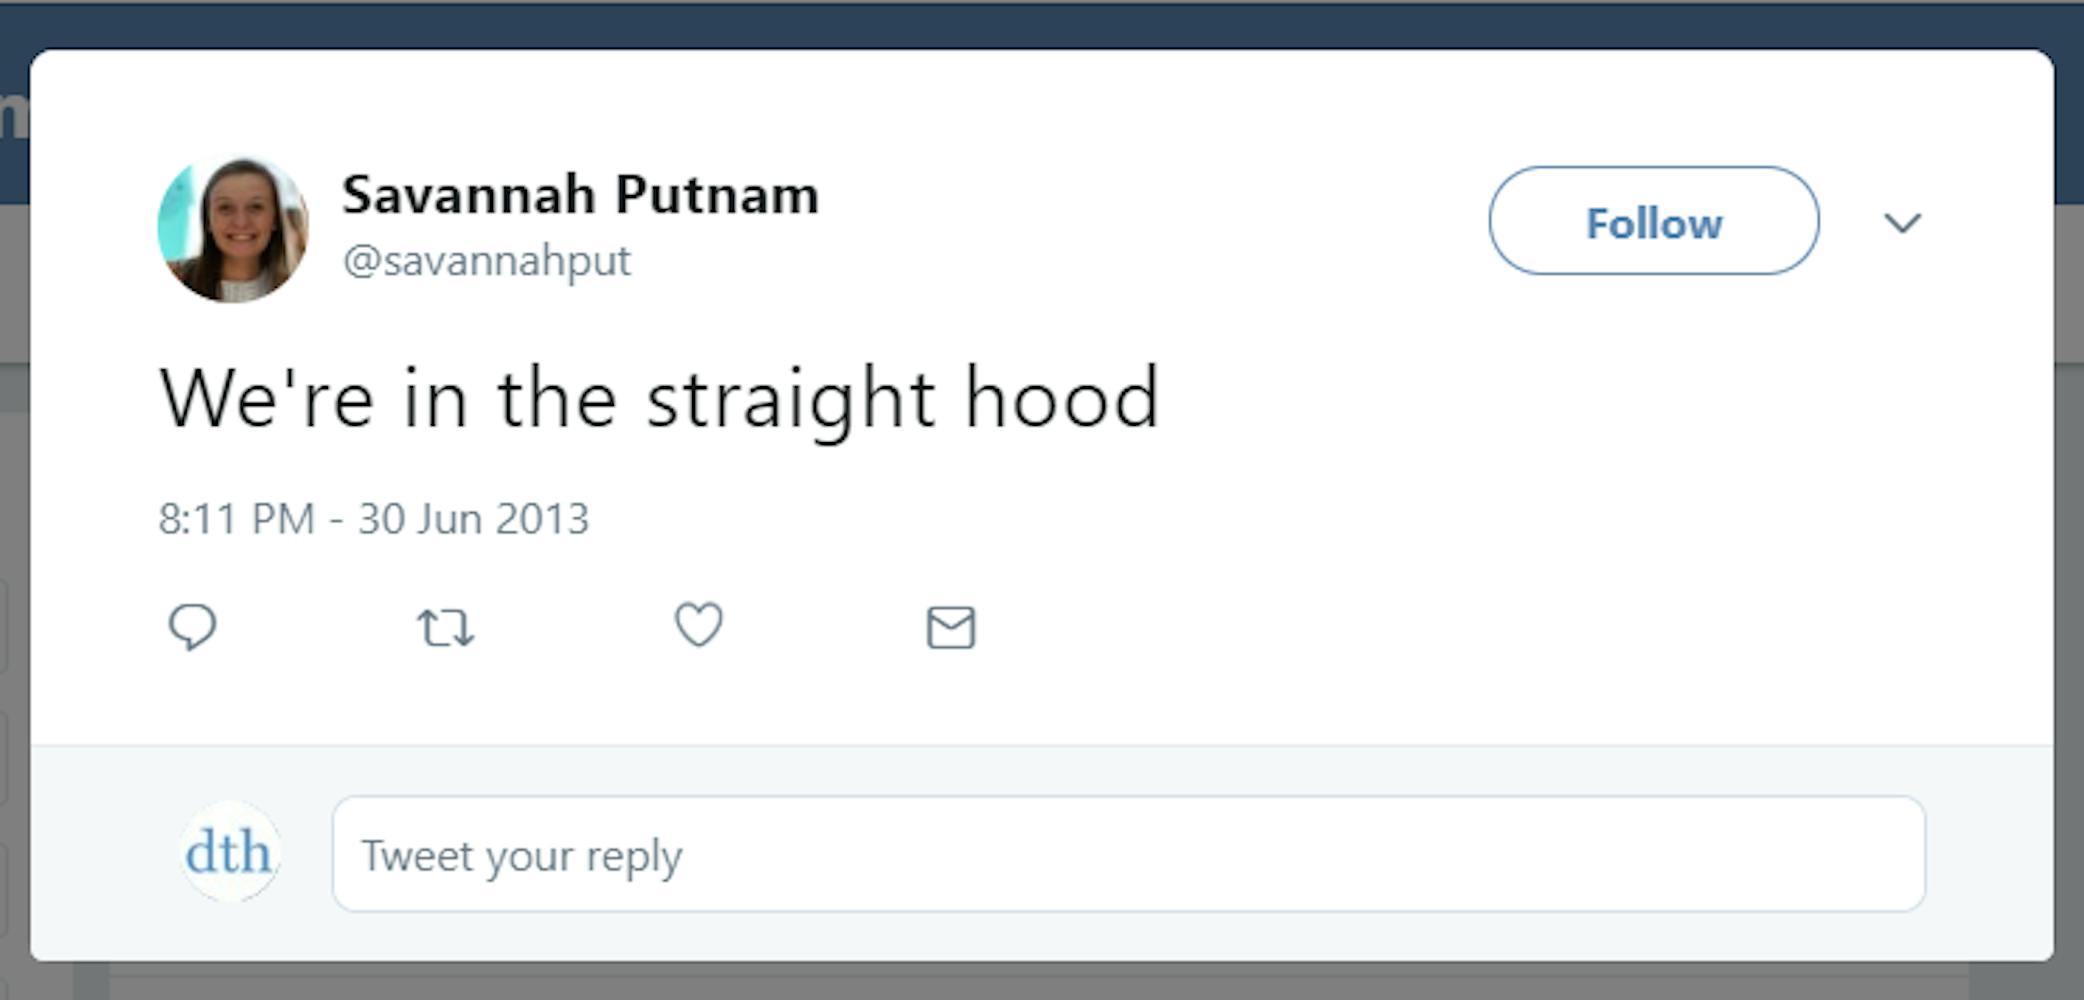
Task: Open the reply speech bubble icon
Action: [x=192, y=627]
